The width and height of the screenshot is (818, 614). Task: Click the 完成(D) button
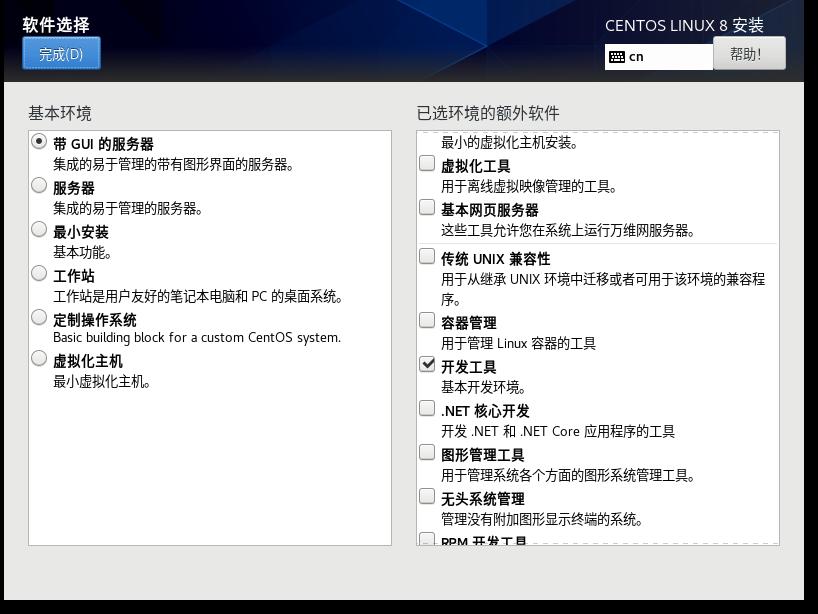coord(60,53)
